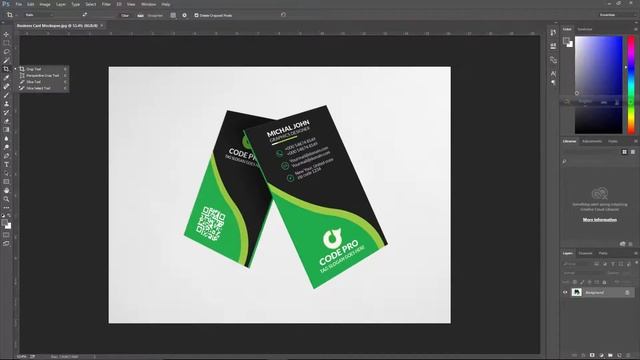Select the Eyedropper tool
The width and height of the screenshot is (640, 360).
coord(6,78)
